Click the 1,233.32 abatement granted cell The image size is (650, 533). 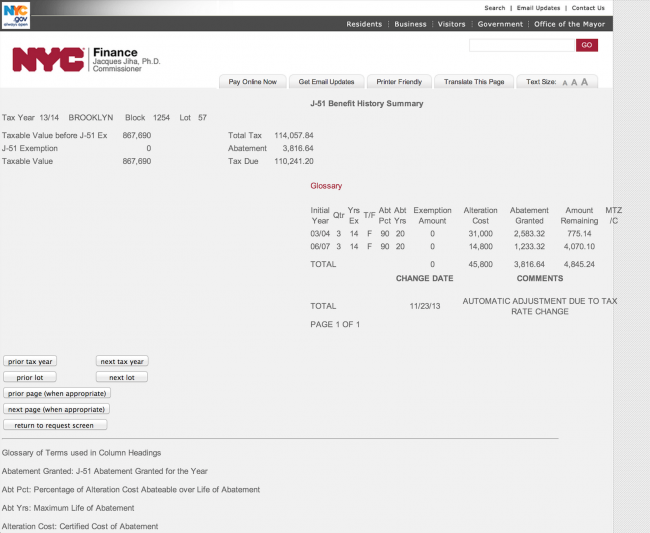[x=529, y=246]
